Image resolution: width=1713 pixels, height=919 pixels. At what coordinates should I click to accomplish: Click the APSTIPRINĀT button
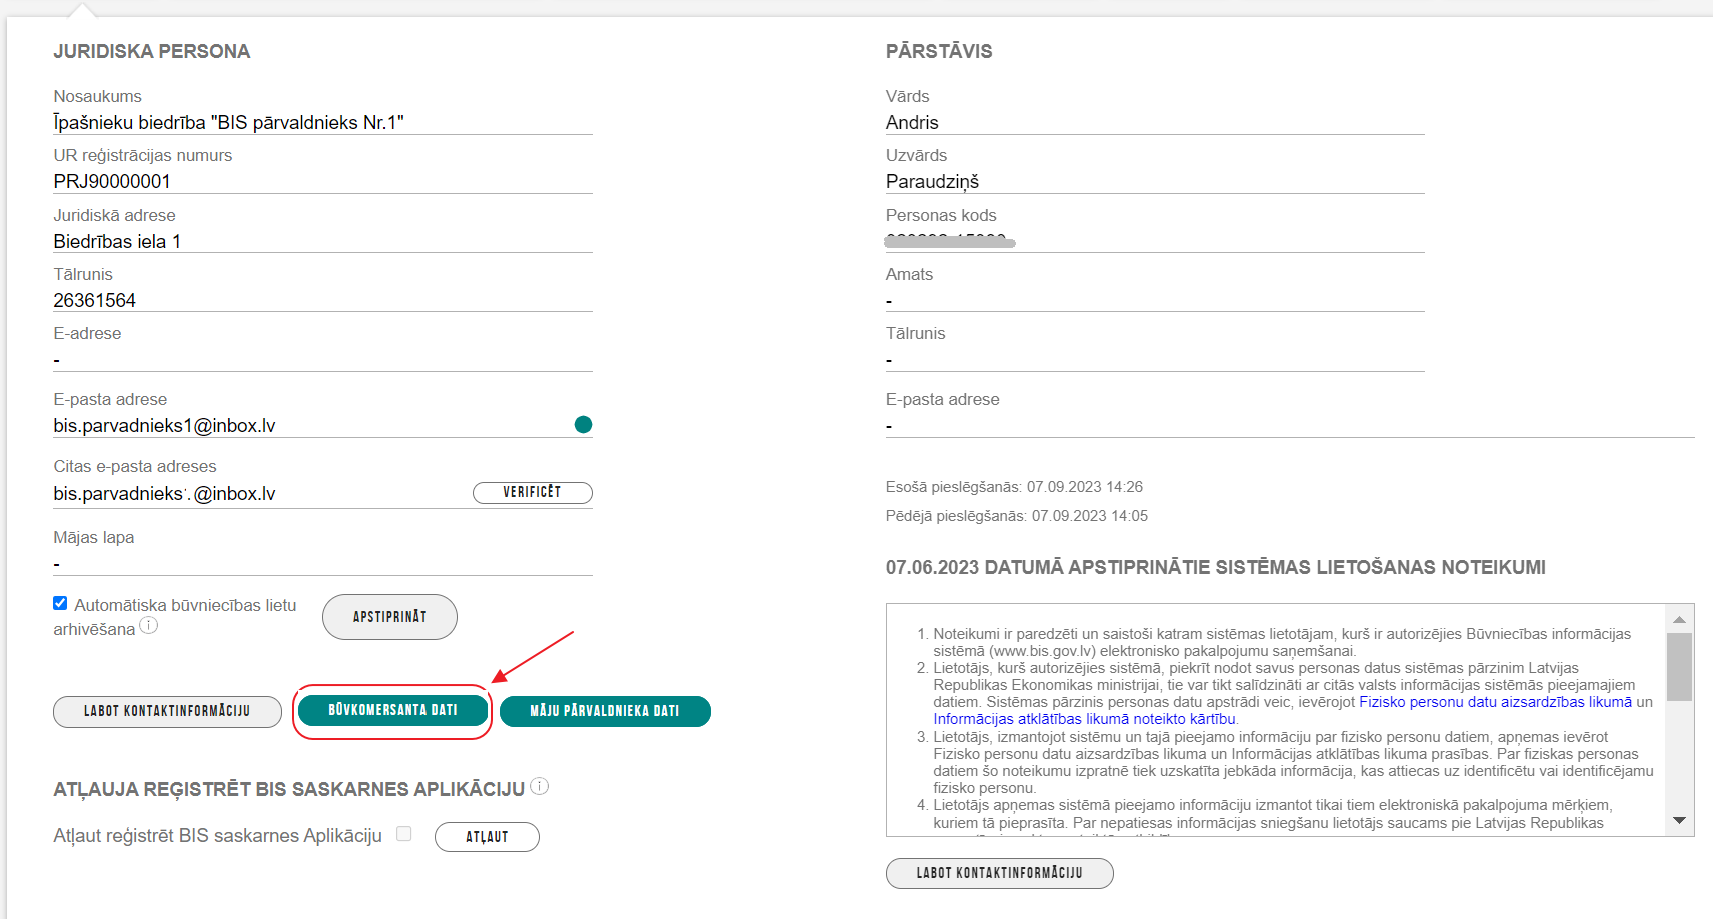click(390, 617)
